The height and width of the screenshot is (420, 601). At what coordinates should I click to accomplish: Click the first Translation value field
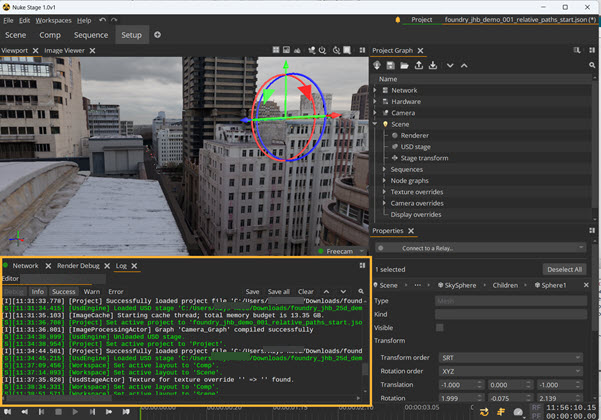tap(455, 384)
